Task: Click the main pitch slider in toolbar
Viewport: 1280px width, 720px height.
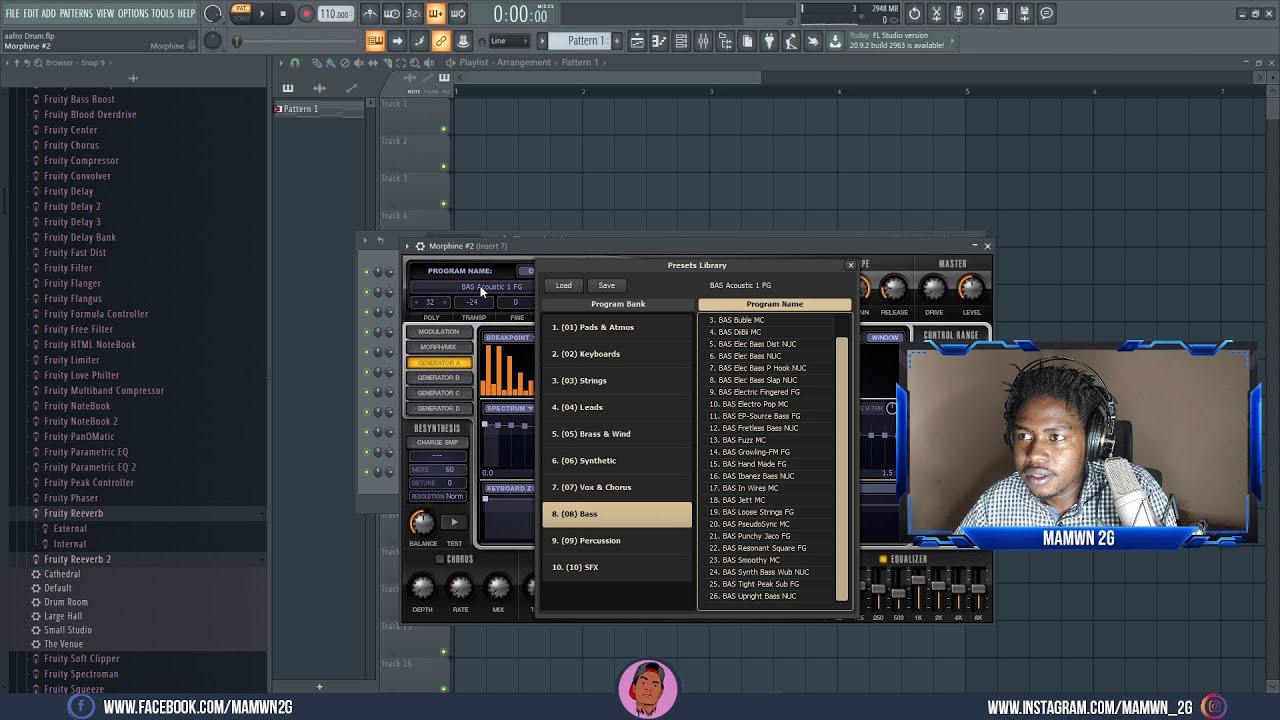Action: [x=294, y=41]
